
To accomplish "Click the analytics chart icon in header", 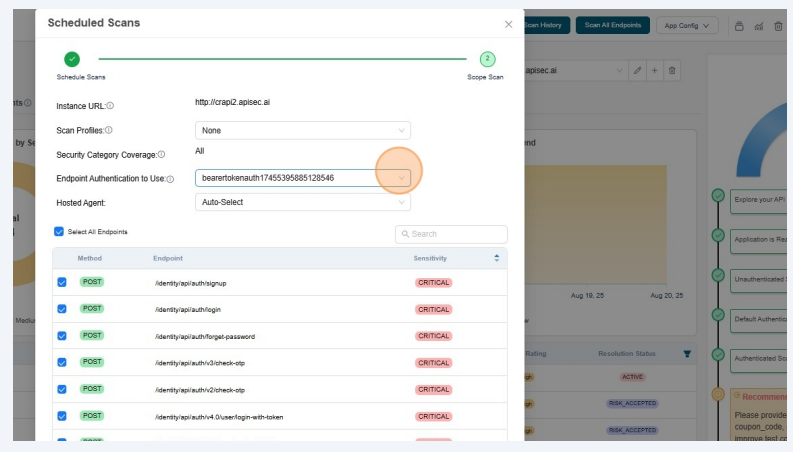I will pos(759,26).
